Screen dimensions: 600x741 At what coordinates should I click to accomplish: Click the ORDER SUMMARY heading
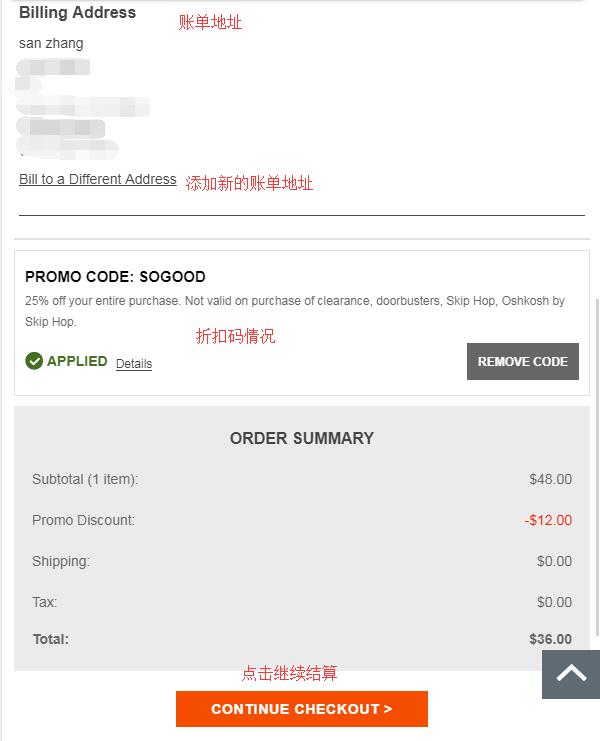click(x=302, y=438)
